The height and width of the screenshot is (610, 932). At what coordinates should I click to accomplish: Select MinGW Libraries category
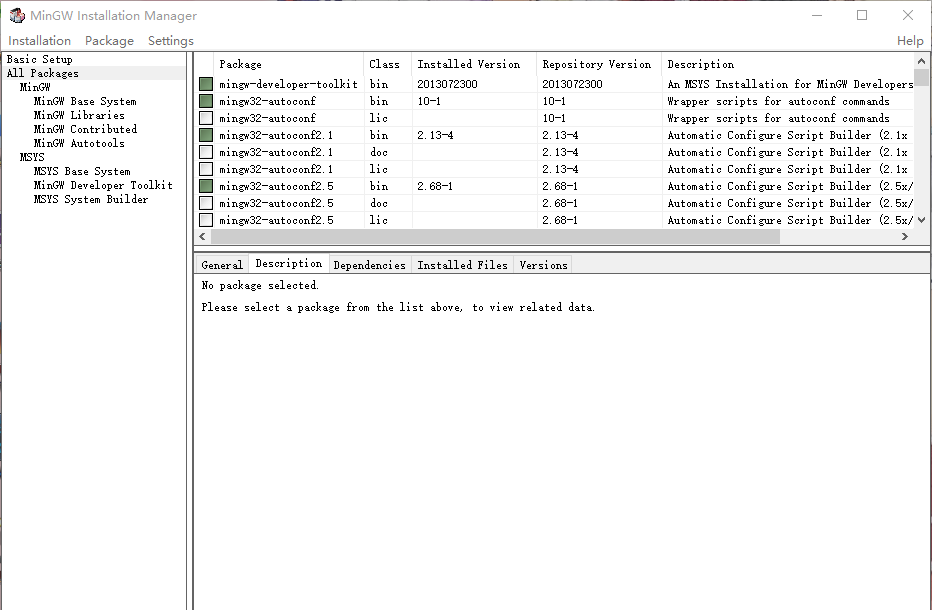[79, 115]
